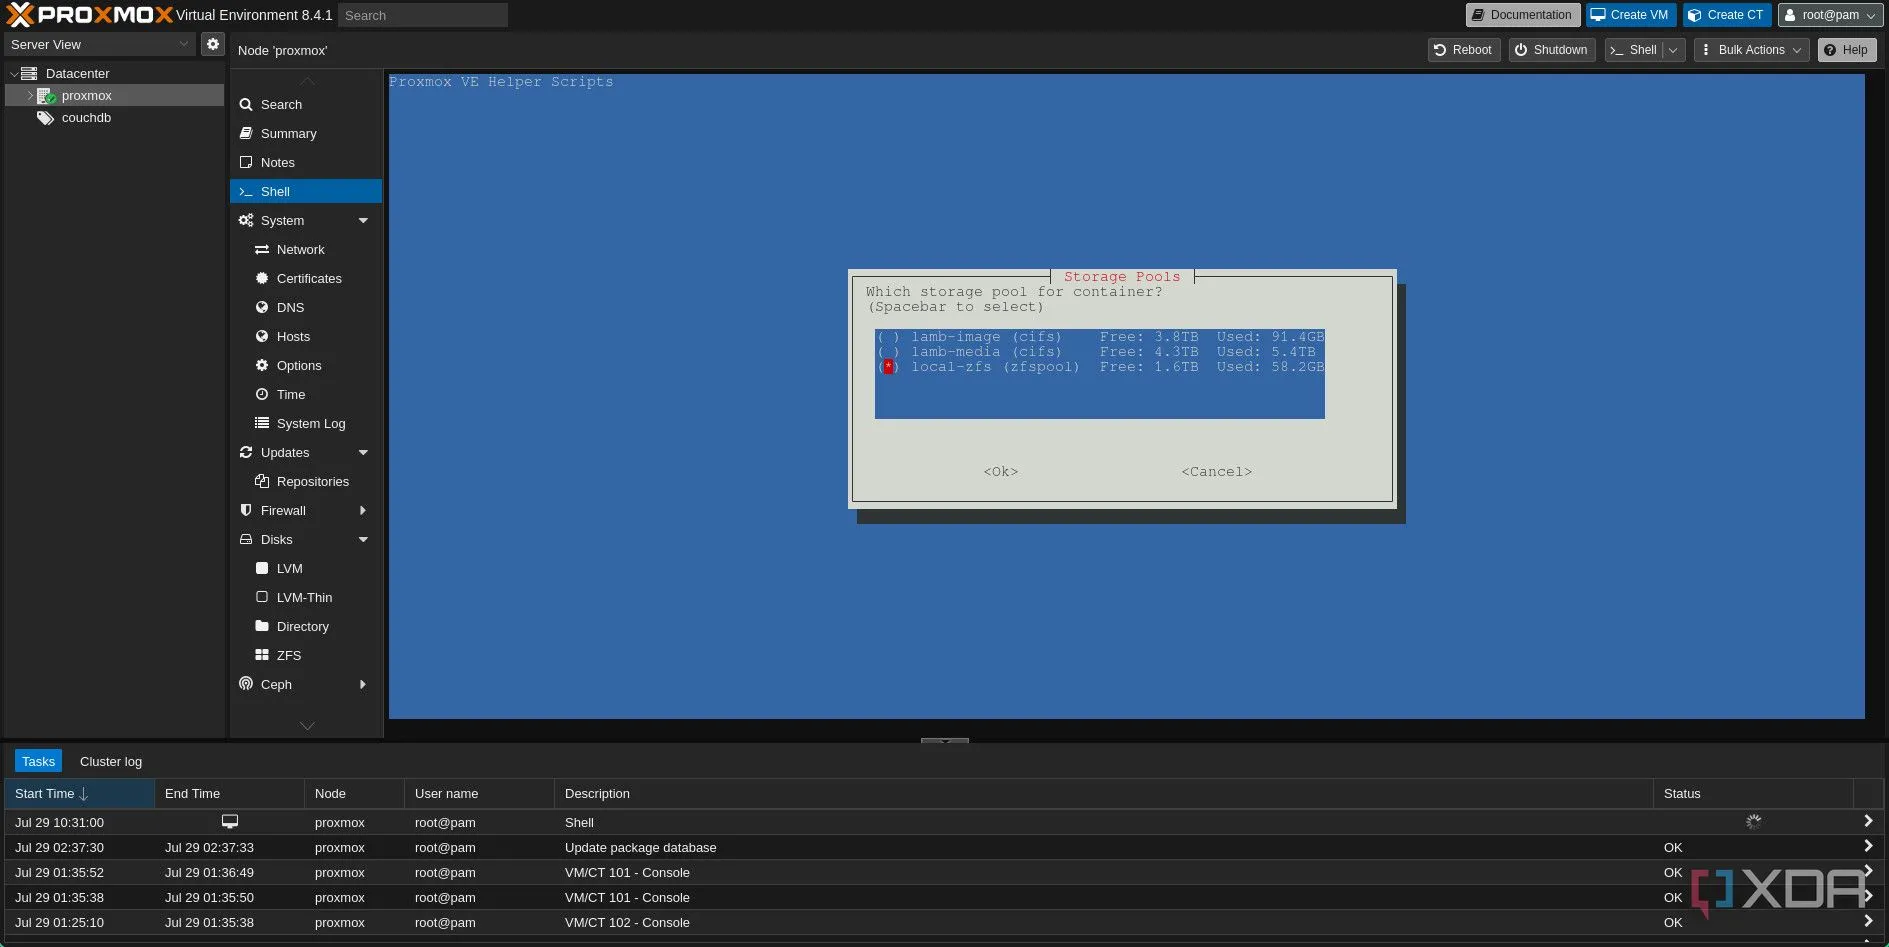Open the Network settings
The width and height of the screenshot is (1889, 947).
point(300,250)
